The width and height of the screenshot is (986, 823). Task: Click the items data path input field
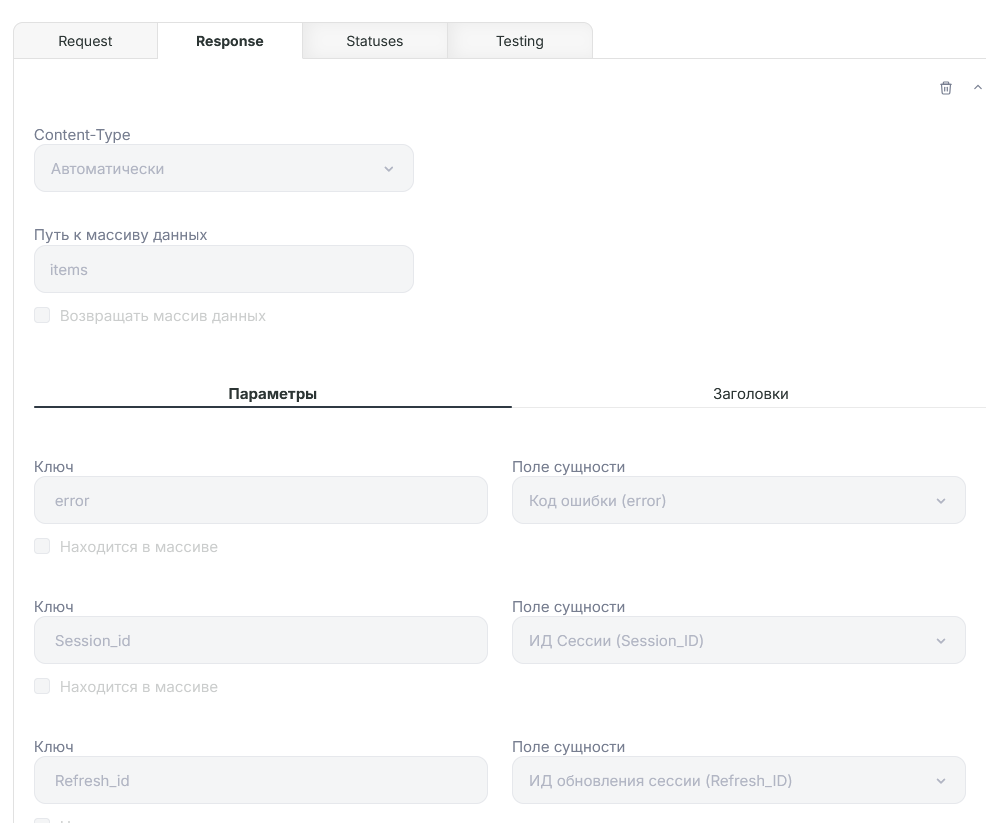(224, 269)
